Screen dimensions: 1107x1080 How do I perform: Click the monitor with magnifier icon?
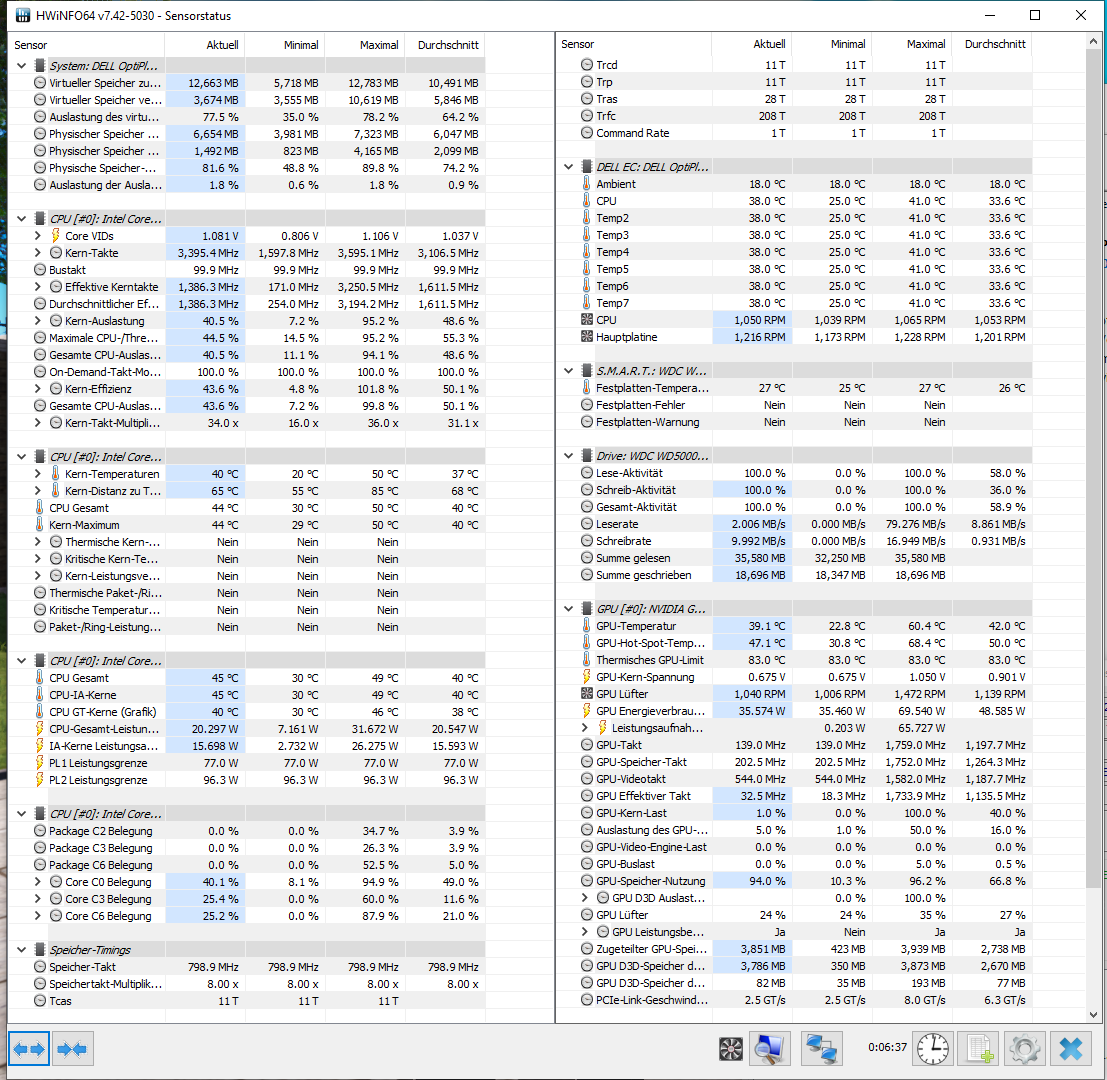(770, 1049)
